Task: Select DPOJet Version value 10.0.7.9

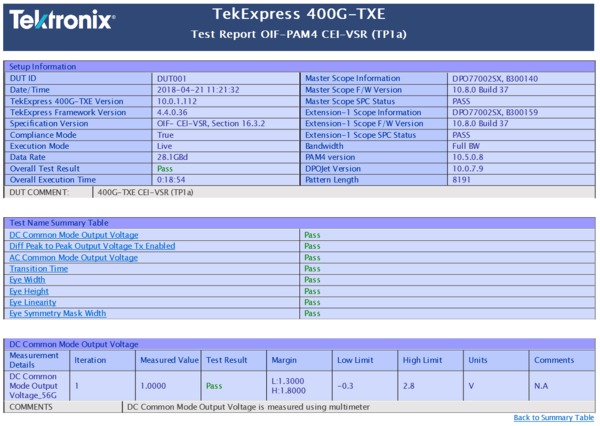Action: 468,169
